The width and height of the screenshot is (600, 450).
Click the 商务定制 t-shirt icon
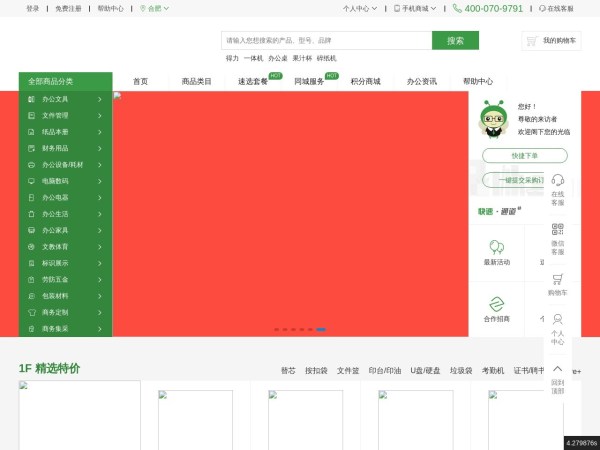[31, 312]
